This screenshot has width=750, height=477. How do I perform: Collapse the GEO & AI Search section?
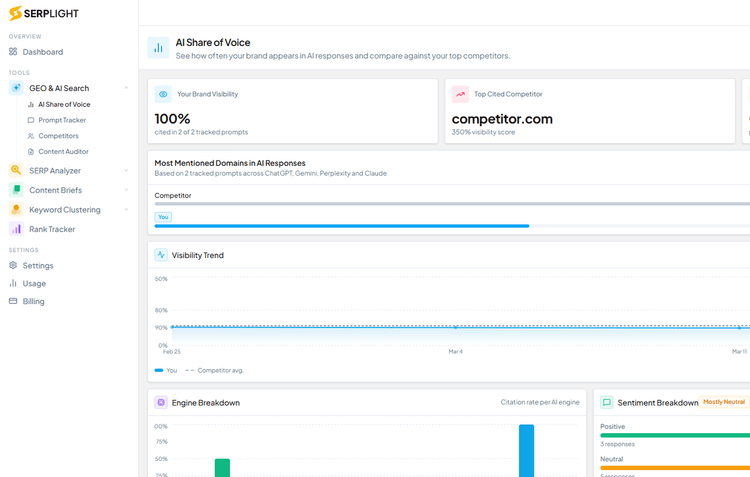click(126, 88)
